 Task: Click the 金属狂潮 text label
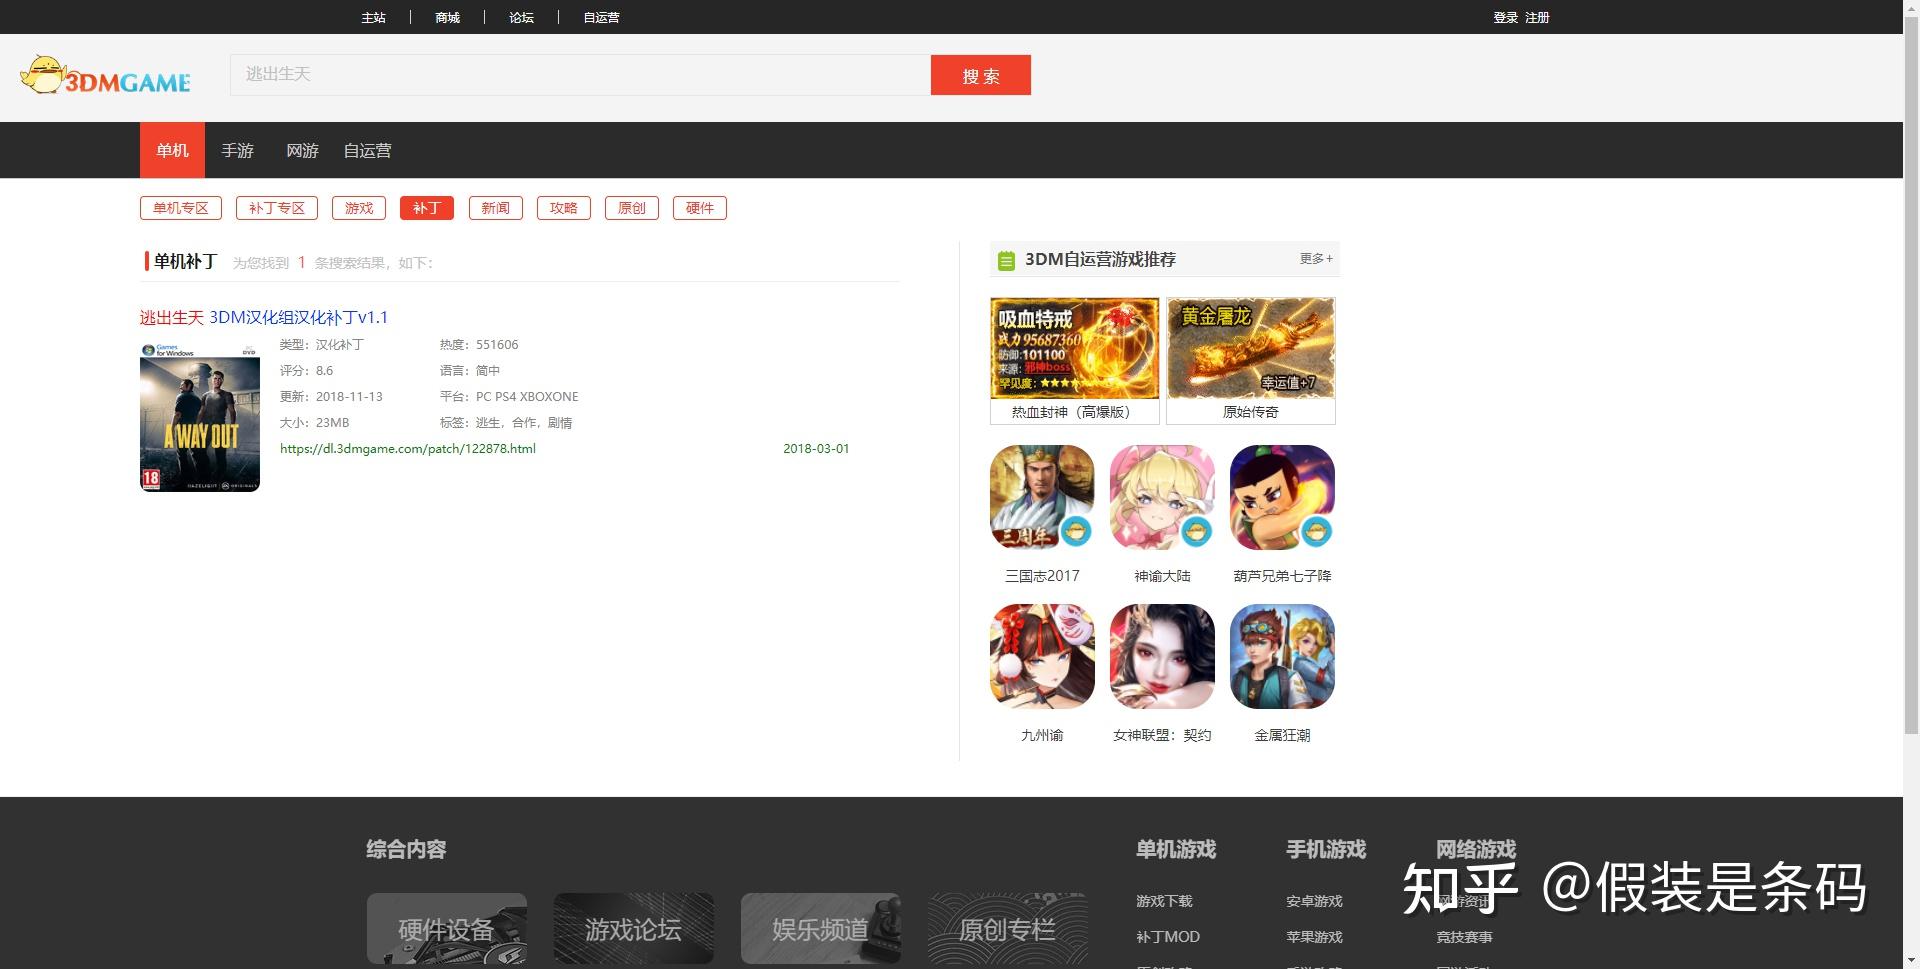point(1282,735)
